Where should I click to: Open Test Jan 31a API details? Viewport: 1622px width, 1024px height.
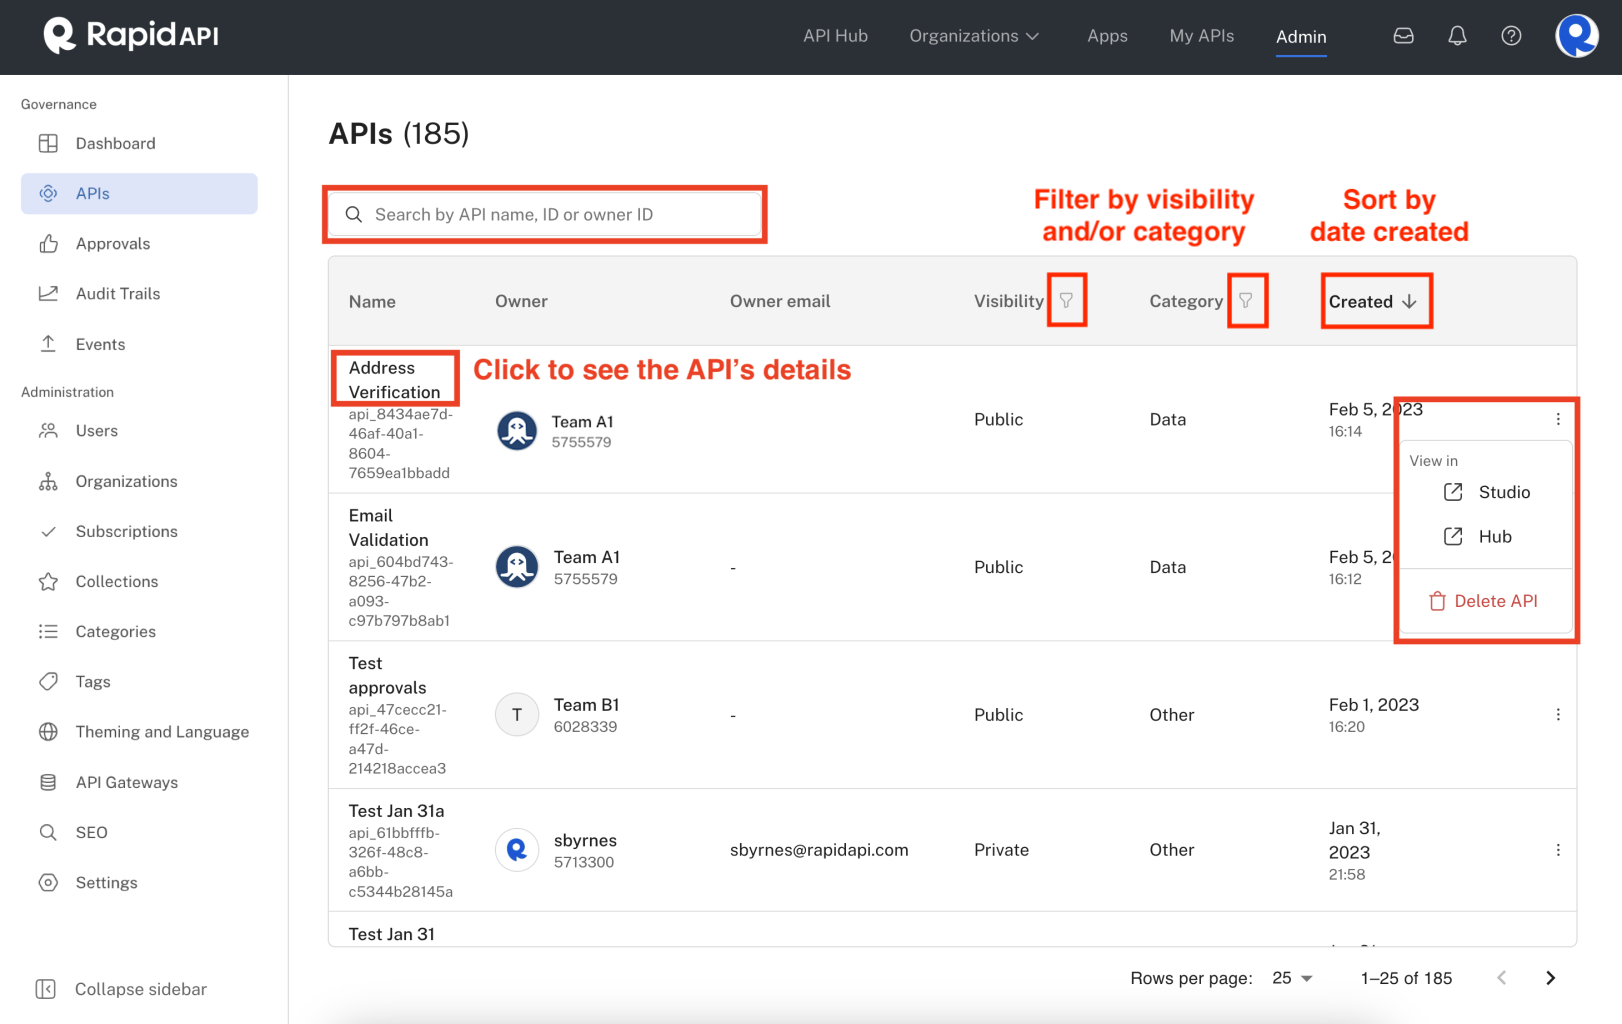click(x=396, y=811)
